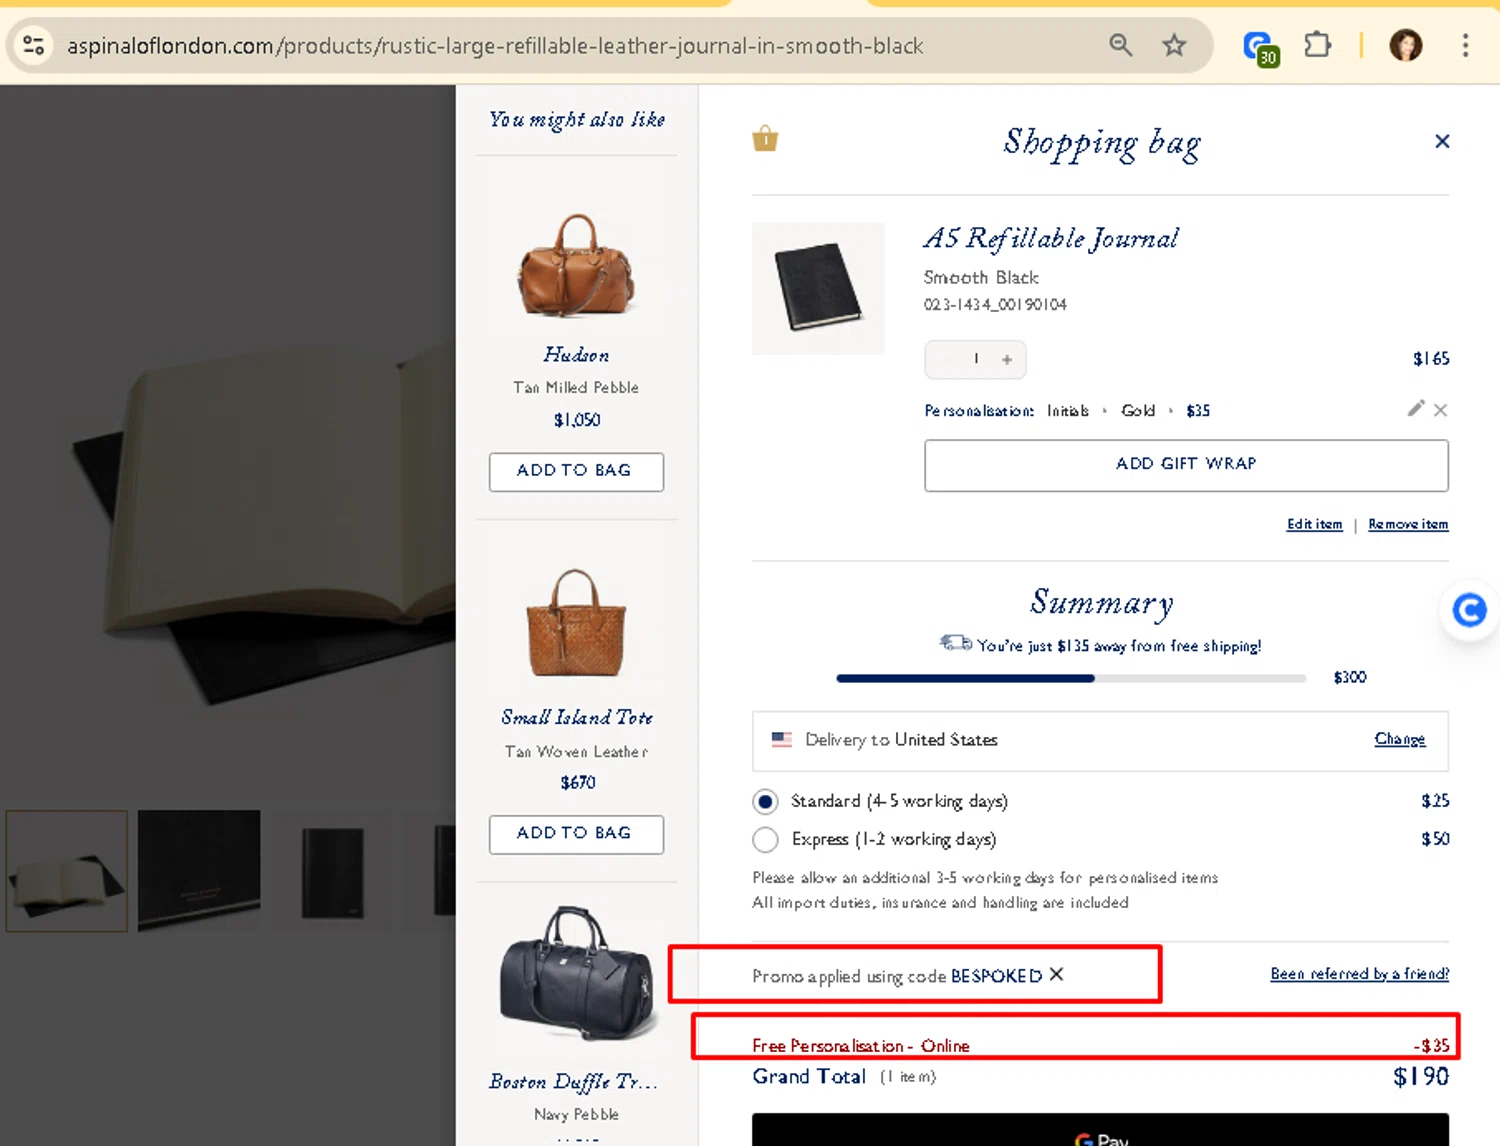Click the ADD GIFT WRAP button
Screen dimensions: 1500x1146
(x=1186, y=465)
